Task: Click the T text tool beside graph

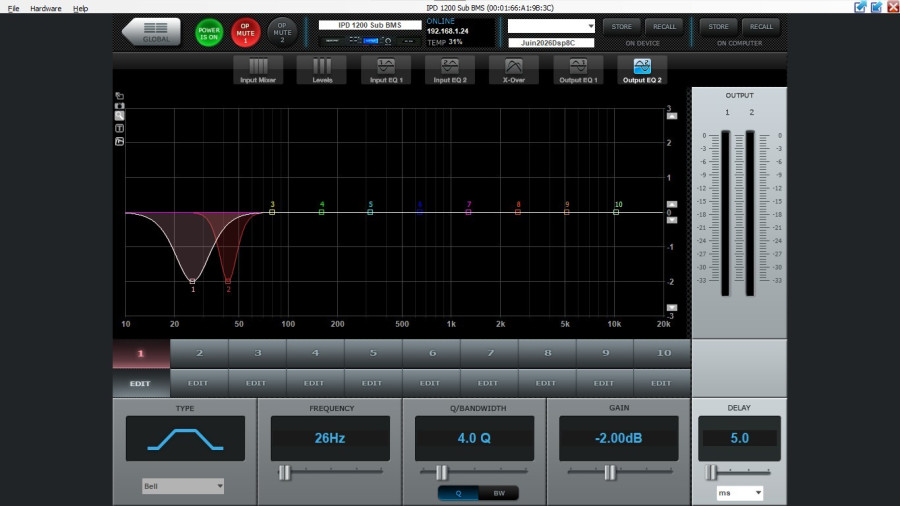Action: (x=119, y=129)
